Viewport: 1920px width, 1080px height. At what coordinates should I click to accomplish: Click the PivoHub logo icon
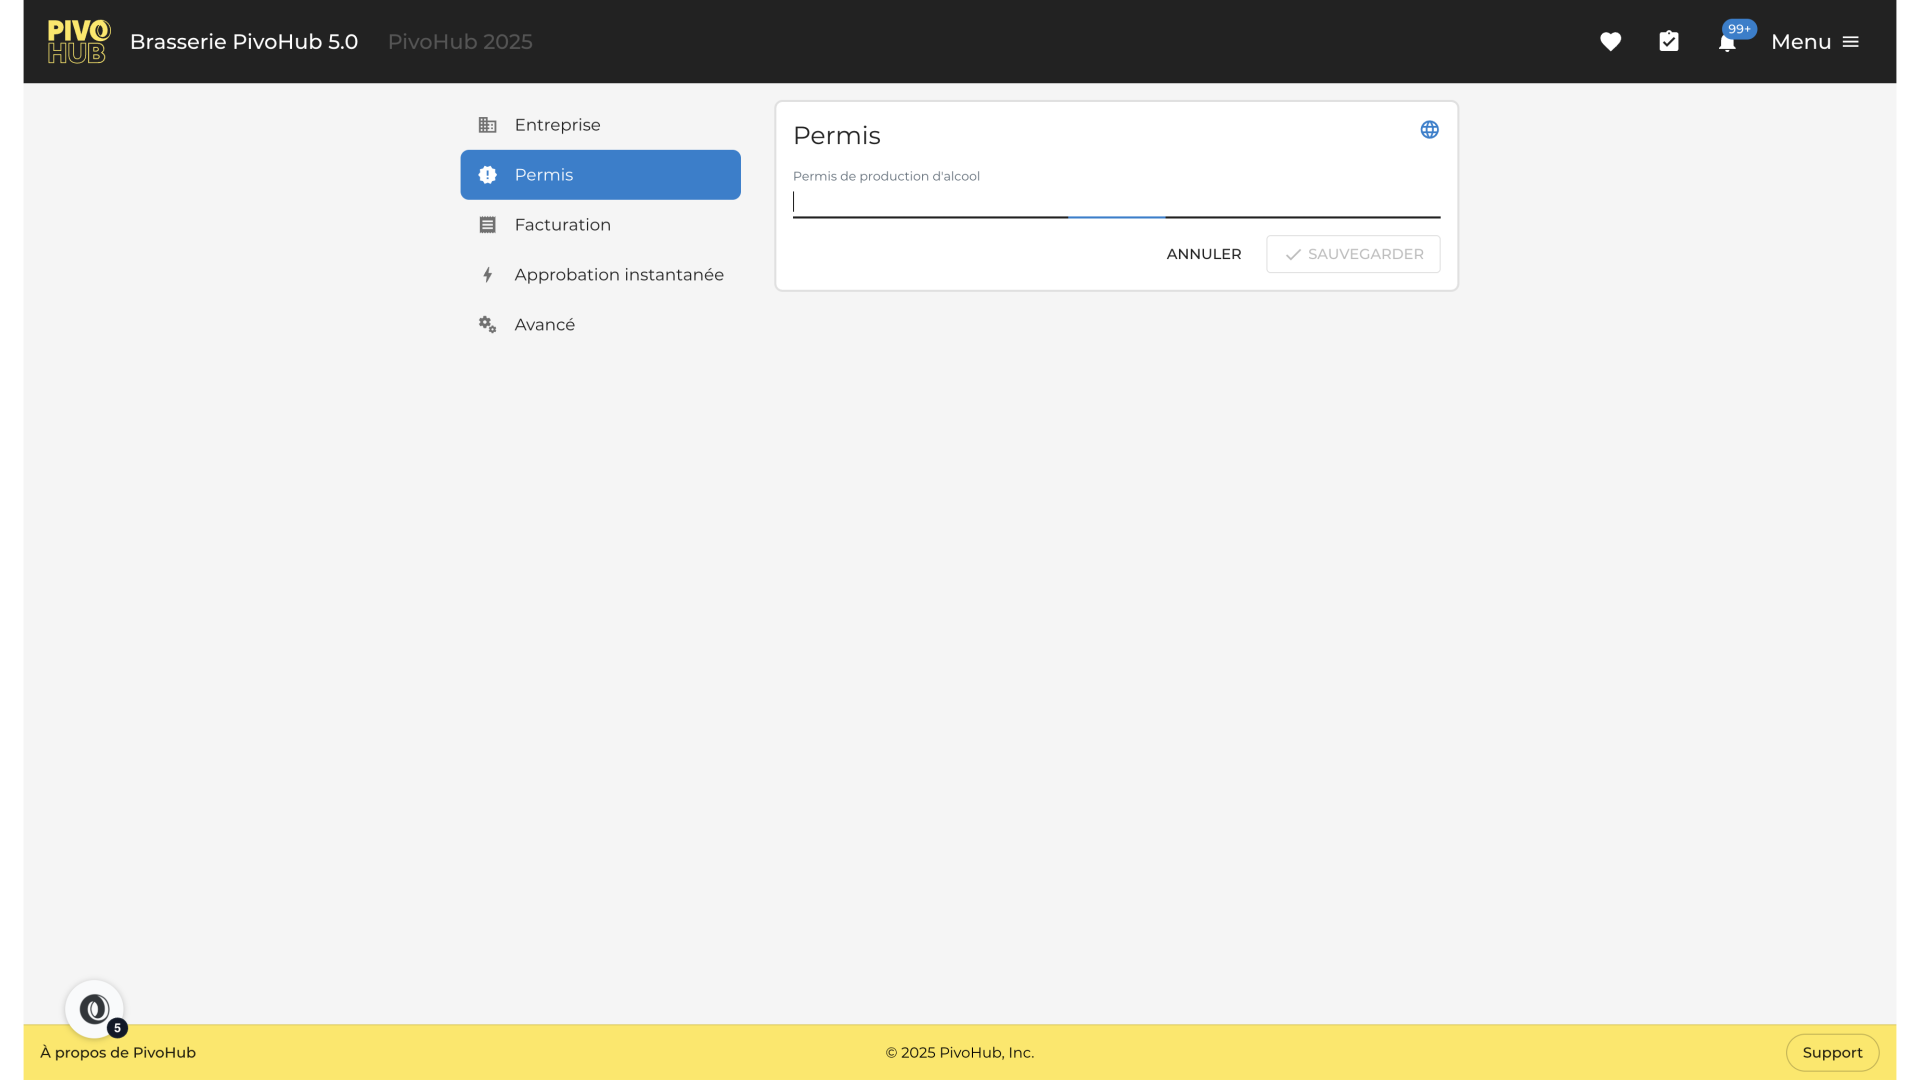click(78, 42)
